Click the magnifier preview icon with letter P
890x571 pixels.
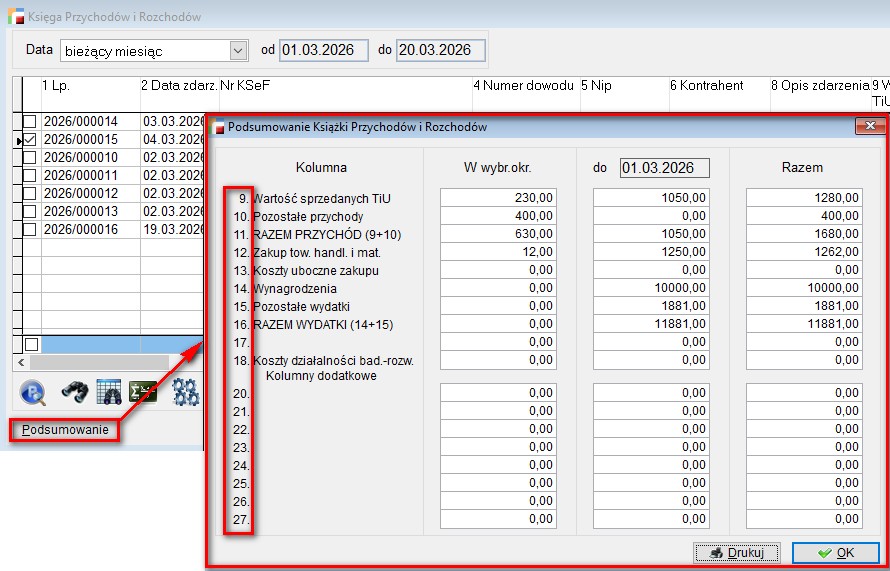(32, 392)
